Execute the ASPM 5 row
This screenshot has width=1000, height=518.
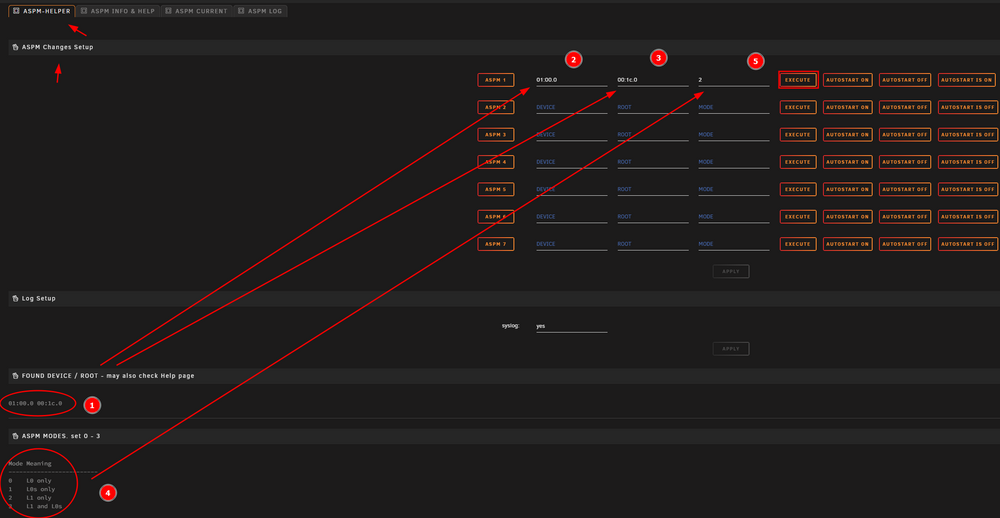point(798,189)
